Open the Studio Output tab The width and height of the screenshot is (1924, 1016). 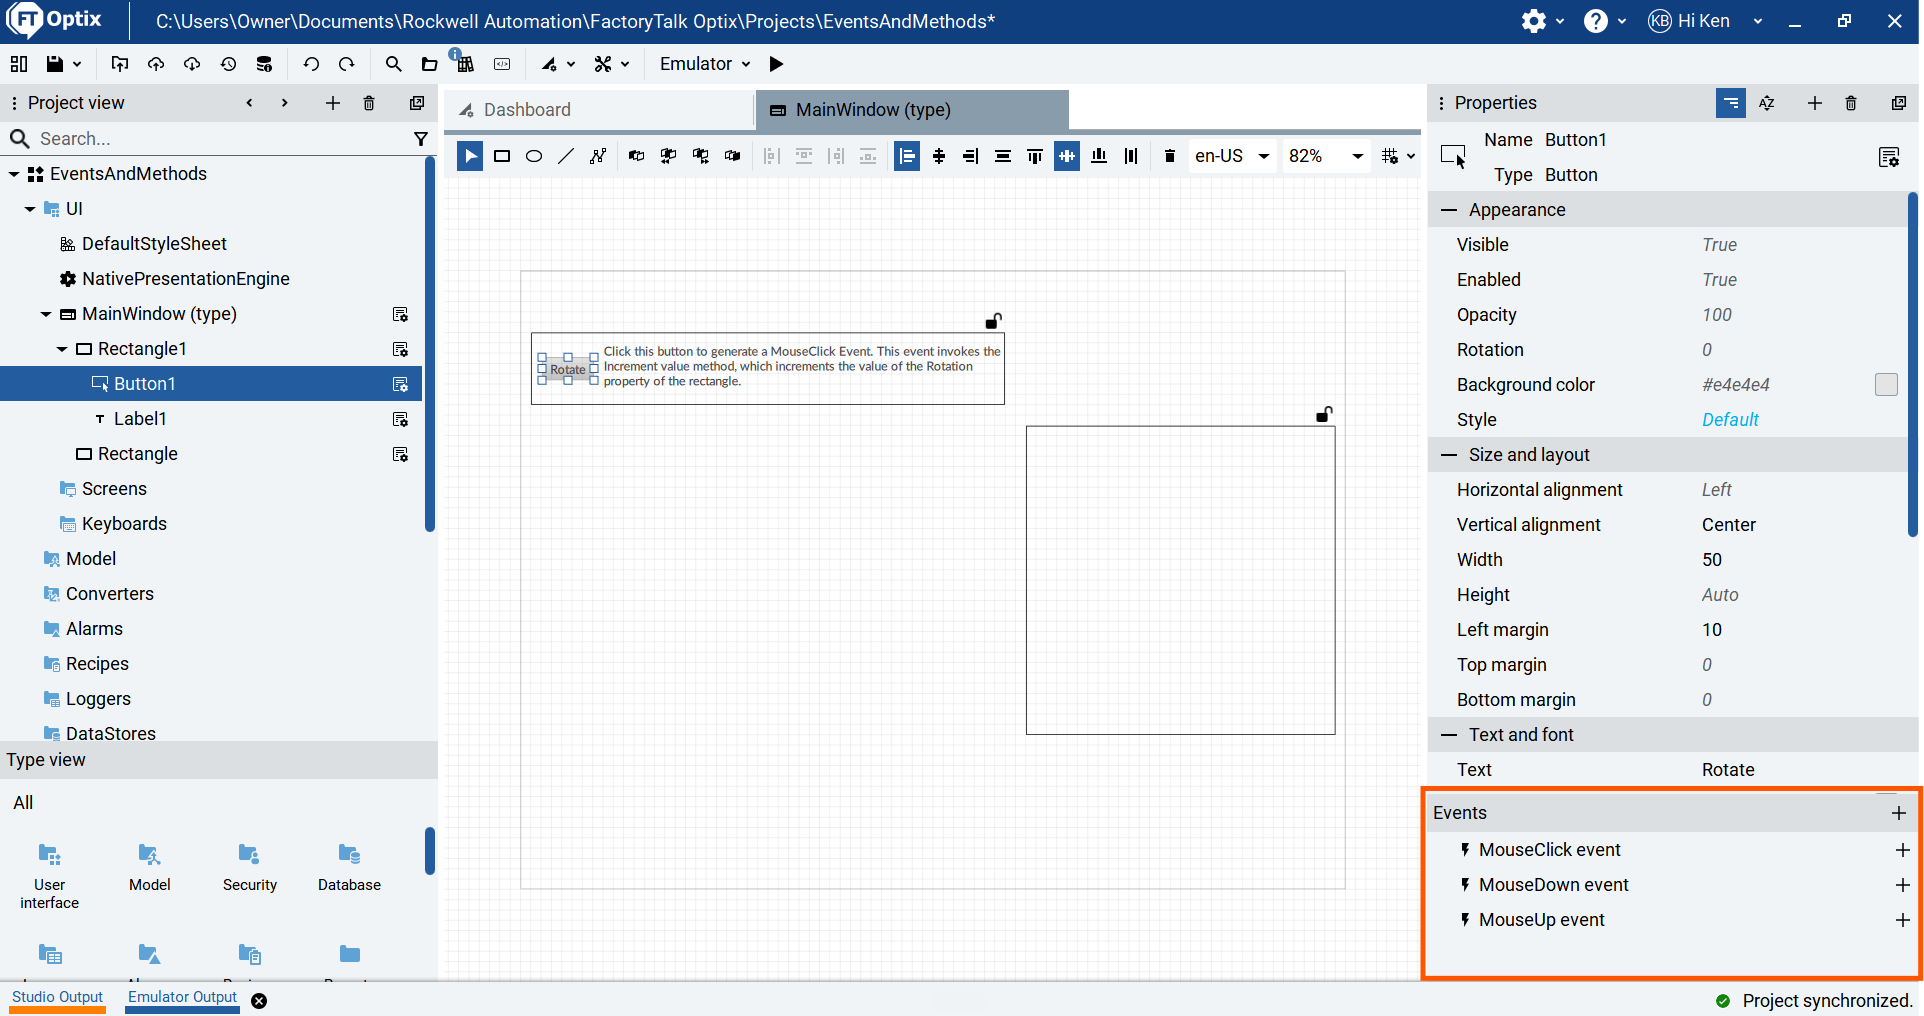[58, 998]
